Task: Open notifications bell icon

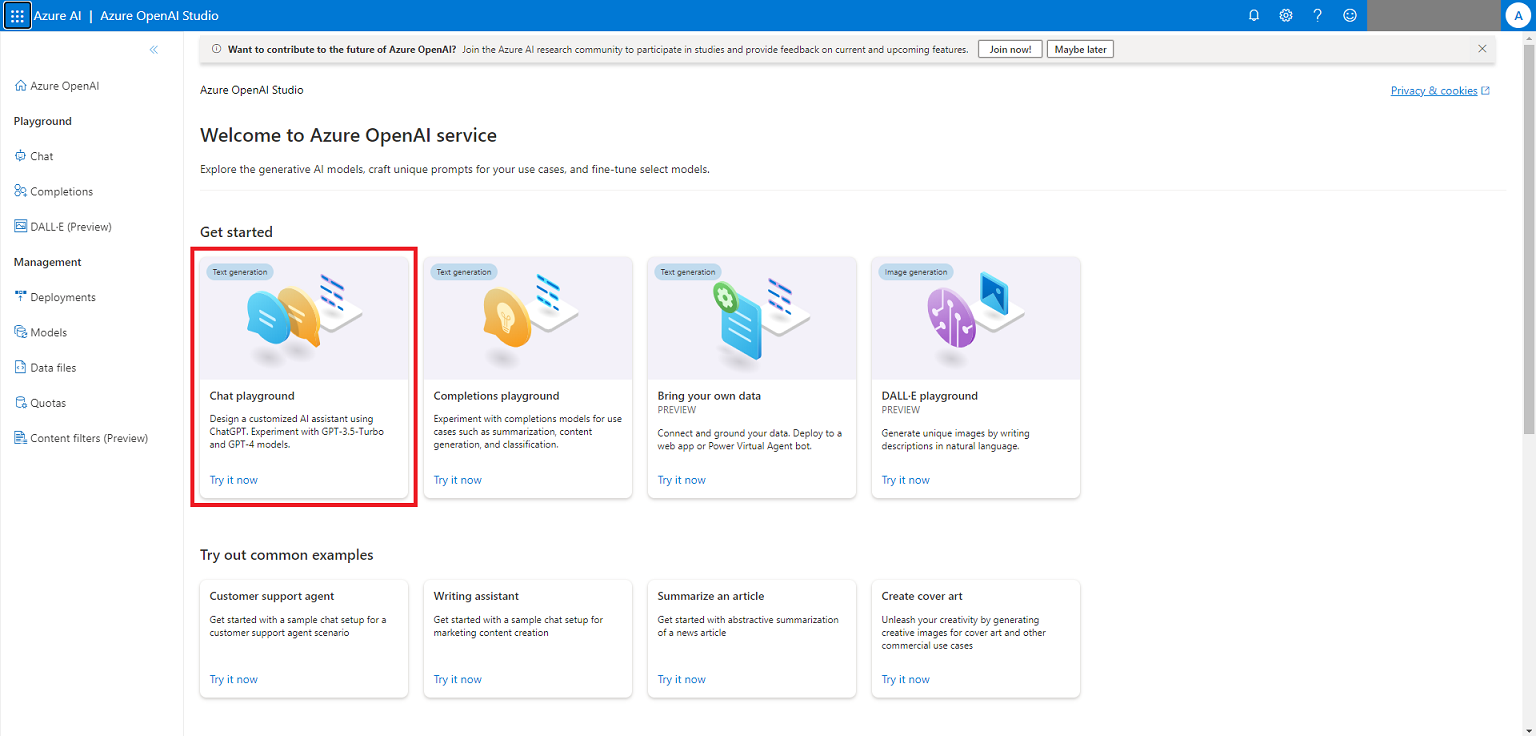Action: [x=1254, y=16]
